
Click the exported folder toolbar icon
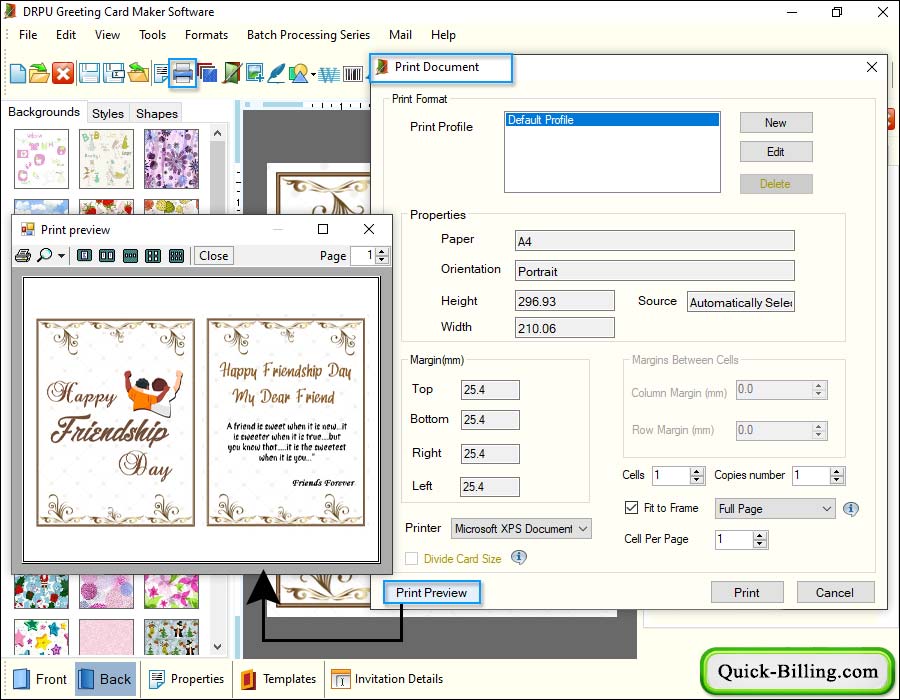click(x=138, y=73)
